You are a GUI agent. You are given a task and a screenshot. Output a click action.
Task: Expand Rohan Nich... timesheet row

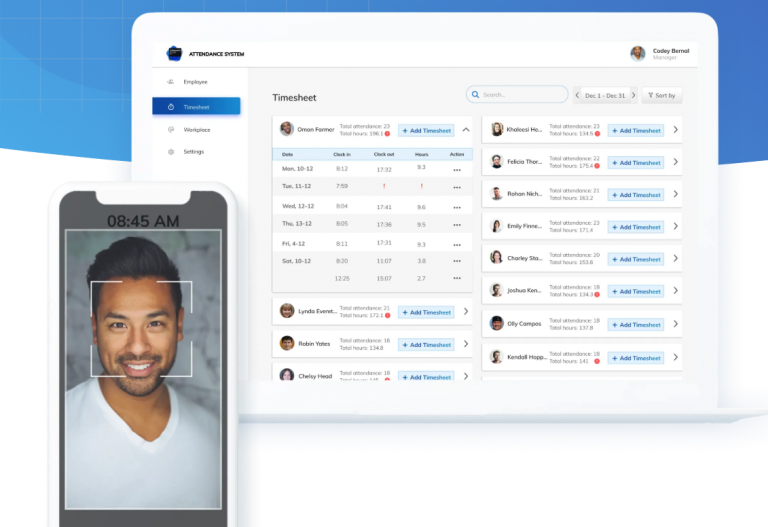click(675, 194)
